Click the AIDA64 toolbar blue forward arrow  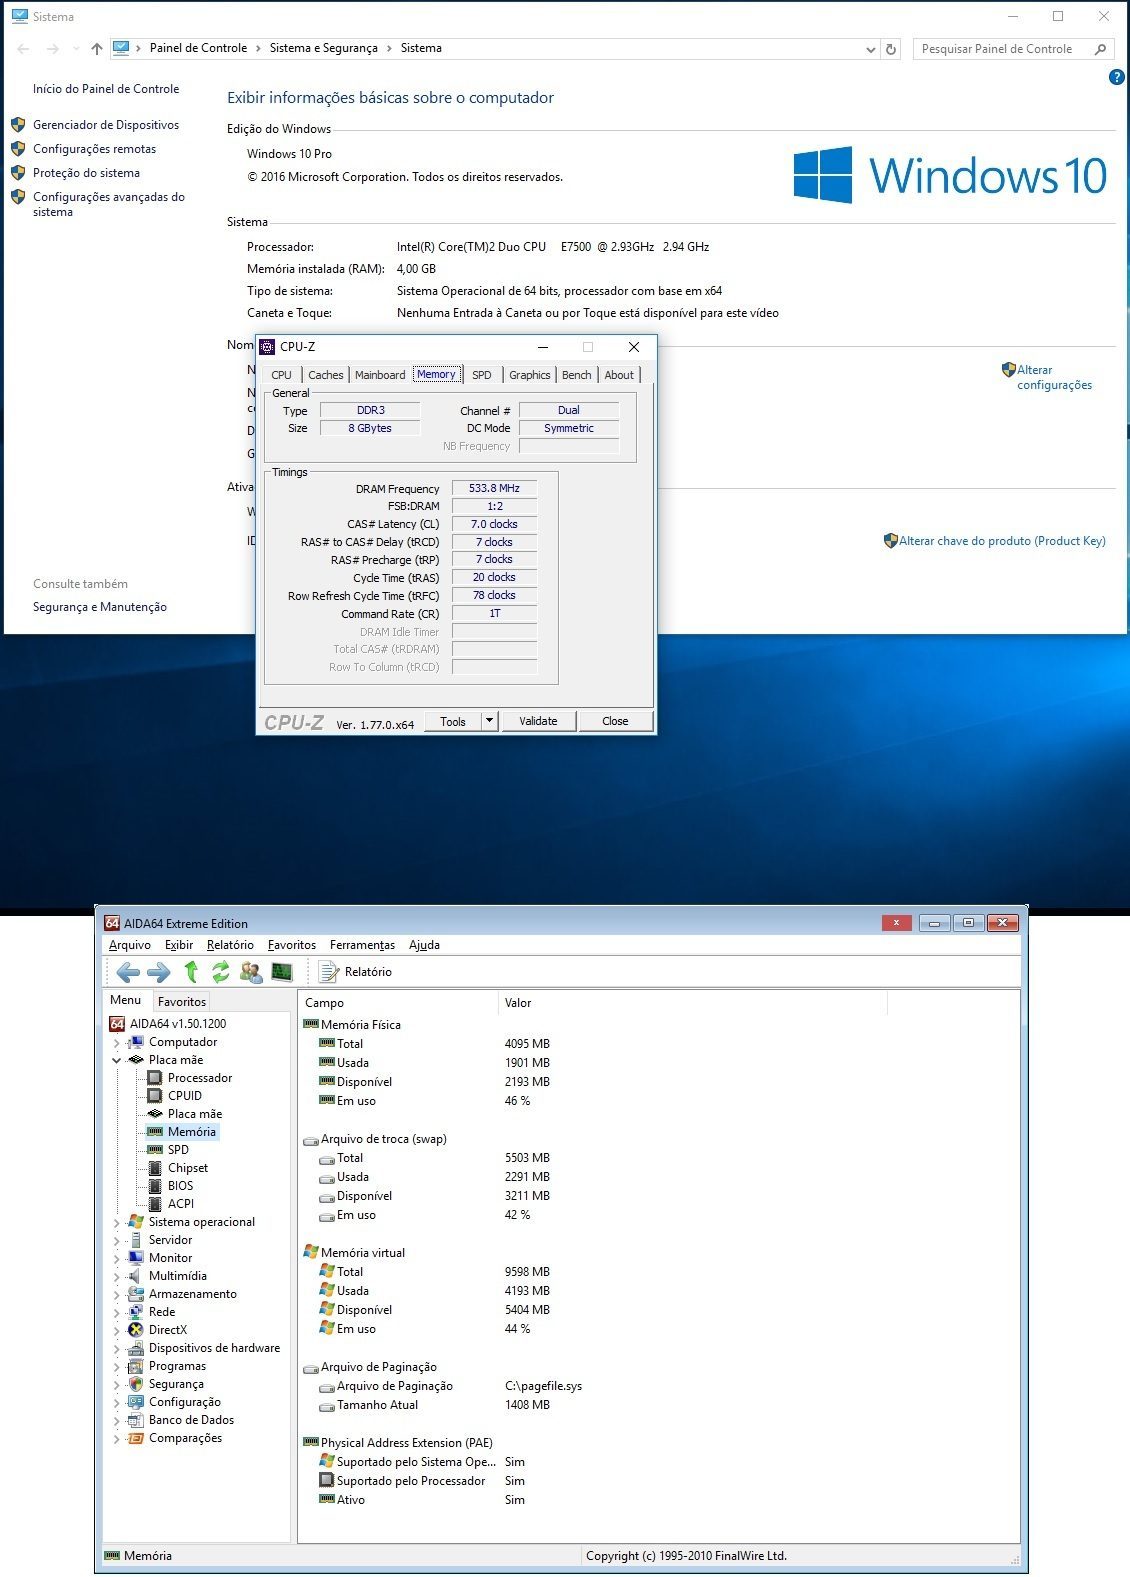159,972
